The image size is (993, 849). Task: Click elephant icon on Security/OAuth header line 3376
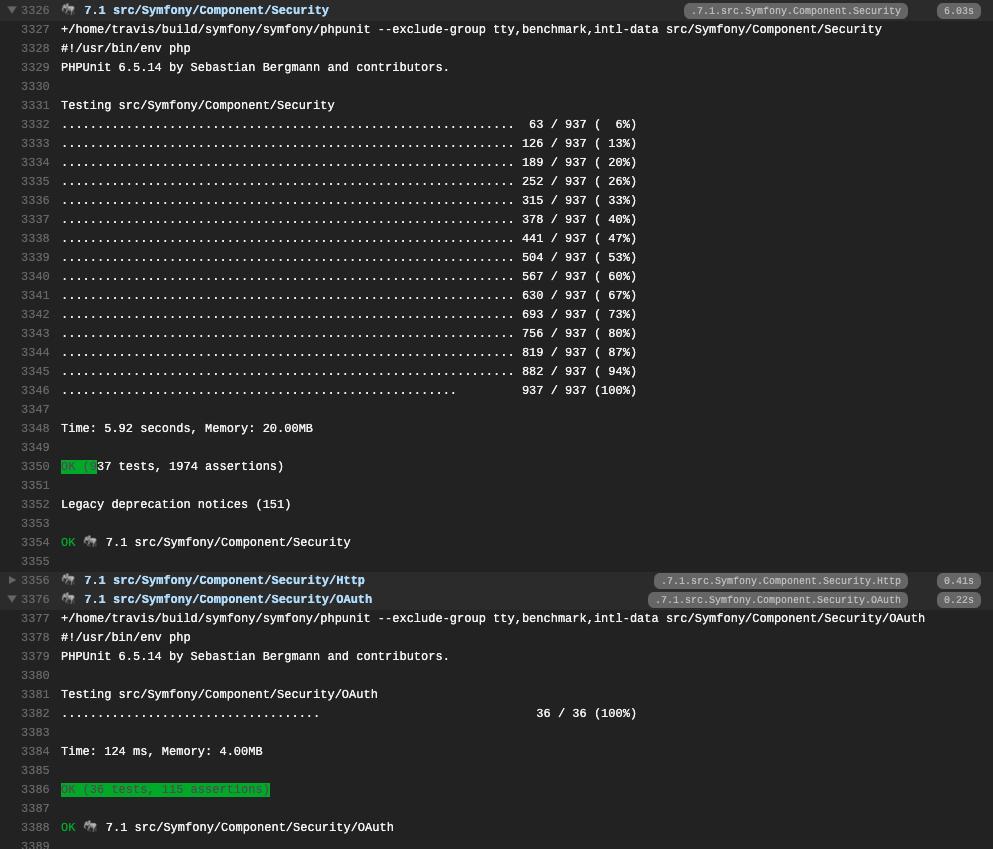tap(68, 598)
